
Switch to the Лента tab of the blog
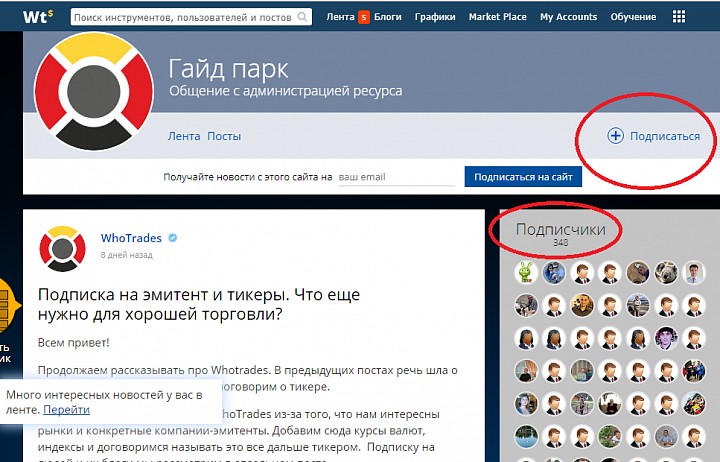184,136
